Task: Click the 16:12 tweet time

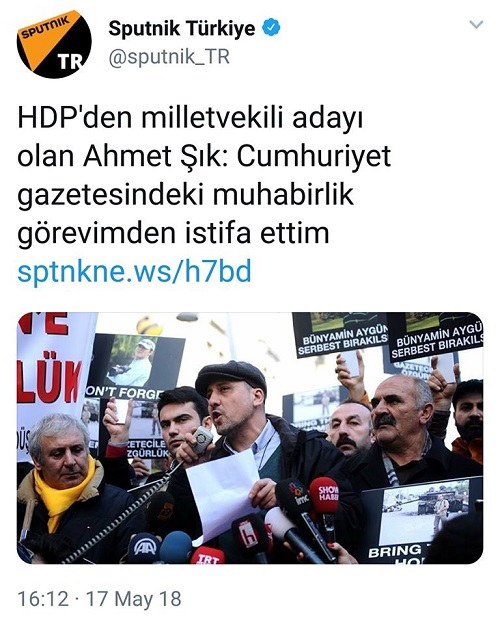Action: coord(43,599)
